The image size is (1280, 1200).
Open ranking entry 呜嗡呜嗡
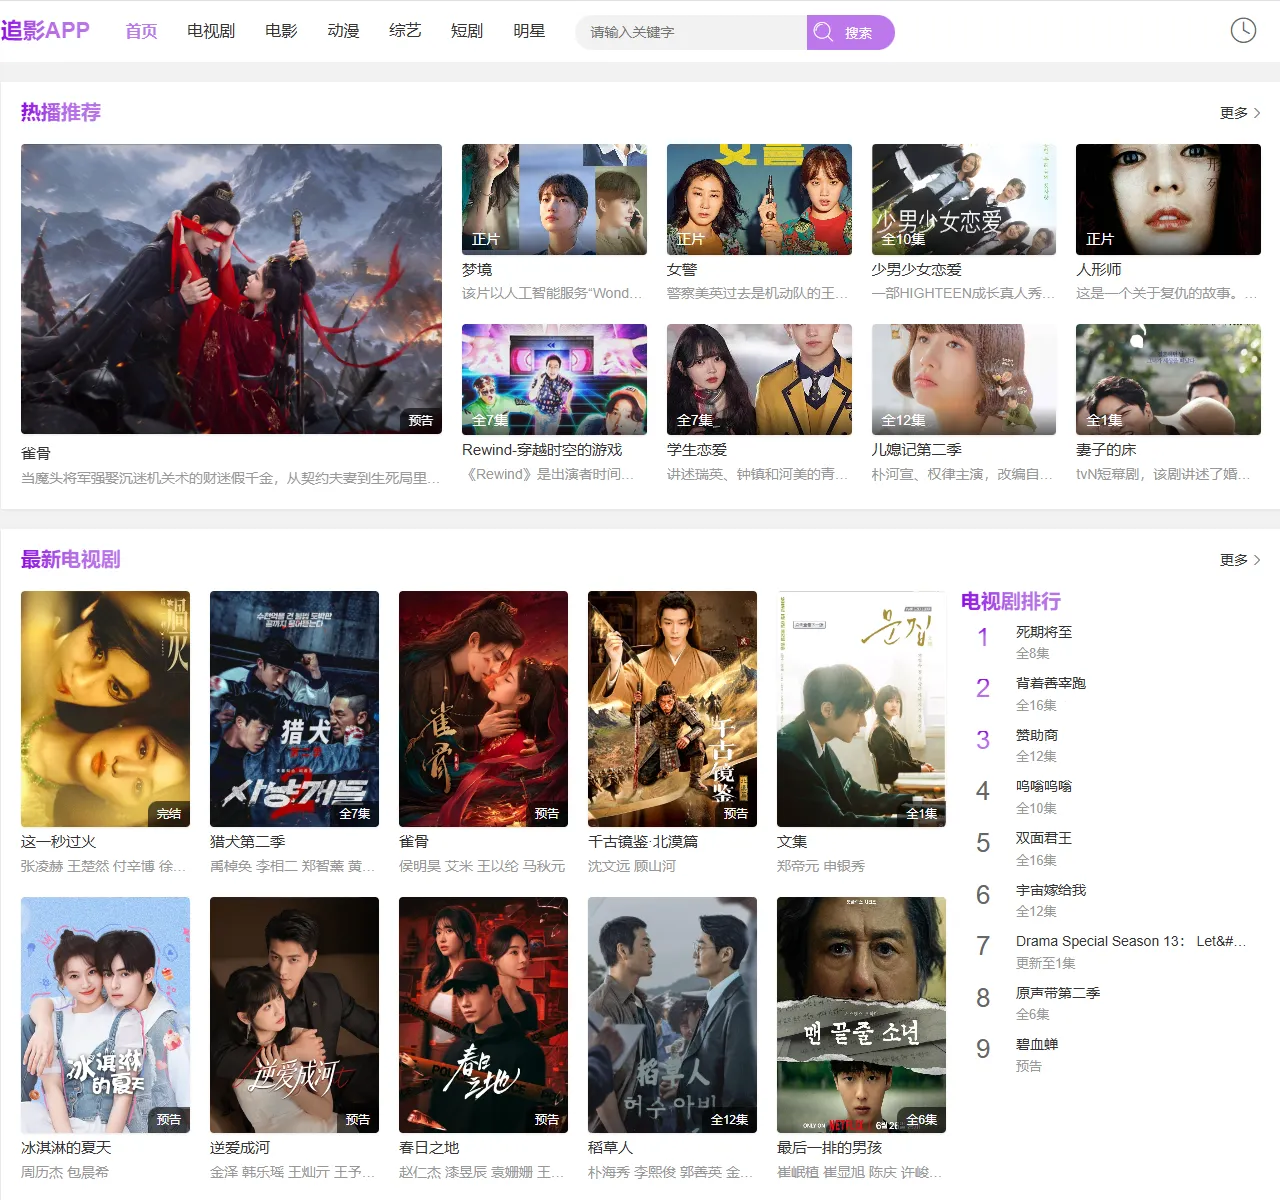click(1044, 787)
